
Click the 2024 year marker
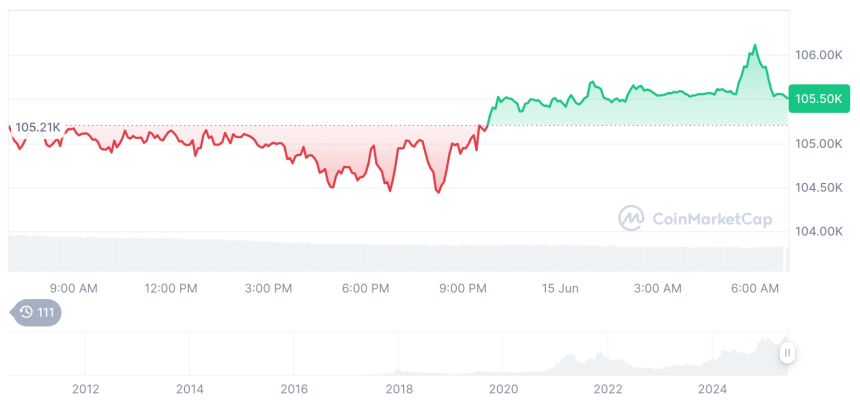(713, 388)
